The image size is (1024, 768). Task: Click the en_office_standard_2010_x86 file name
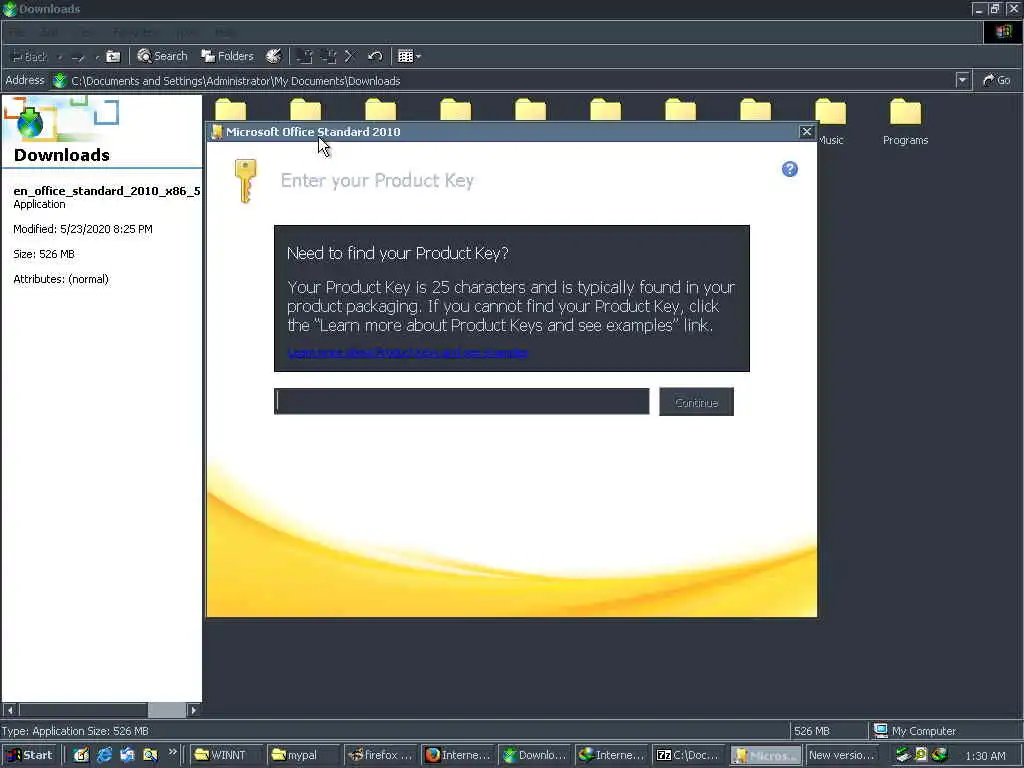coord(107,191)
